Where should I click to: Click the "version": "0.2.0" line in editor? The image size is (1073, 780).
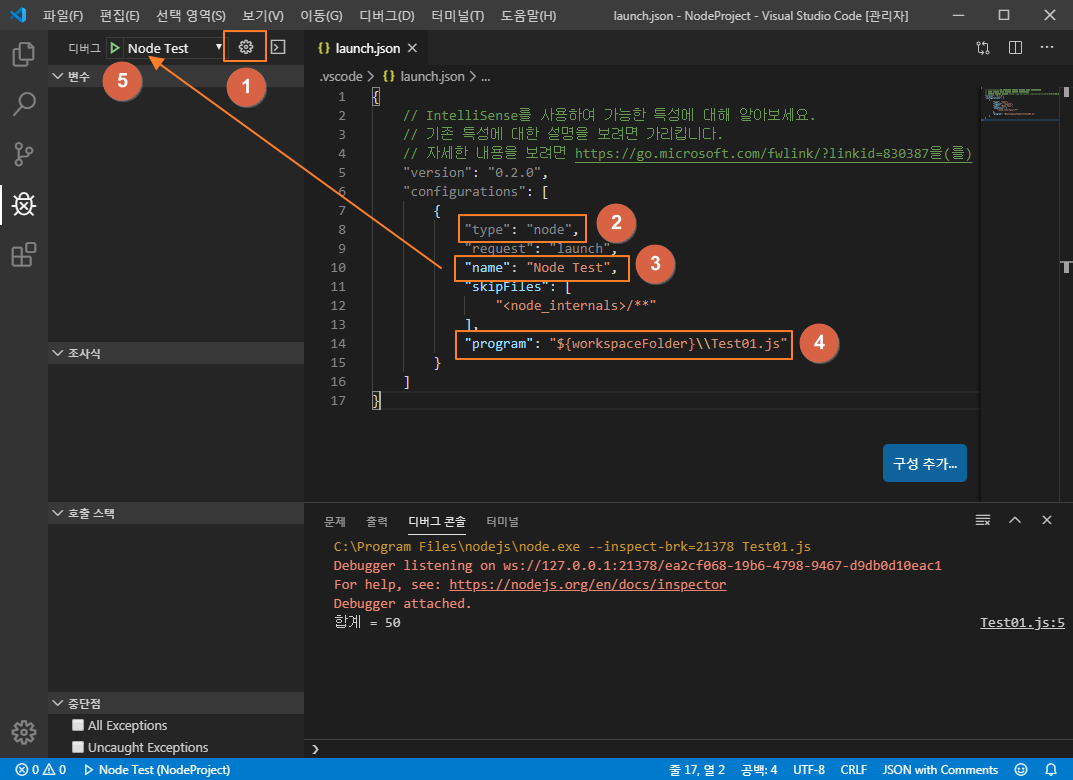tap(476, 172)
